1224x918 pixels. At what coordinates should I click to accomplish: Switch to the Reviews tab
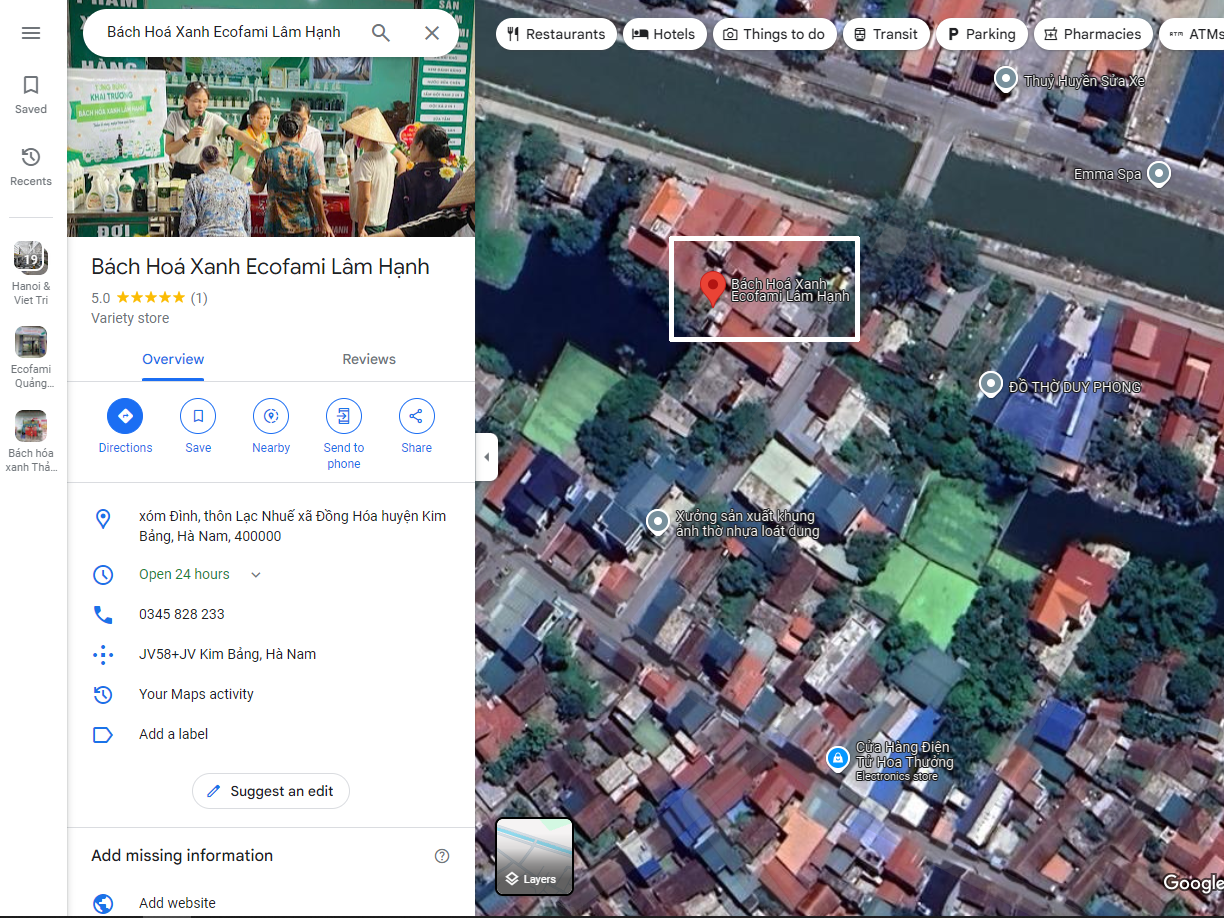click(369, 360)
